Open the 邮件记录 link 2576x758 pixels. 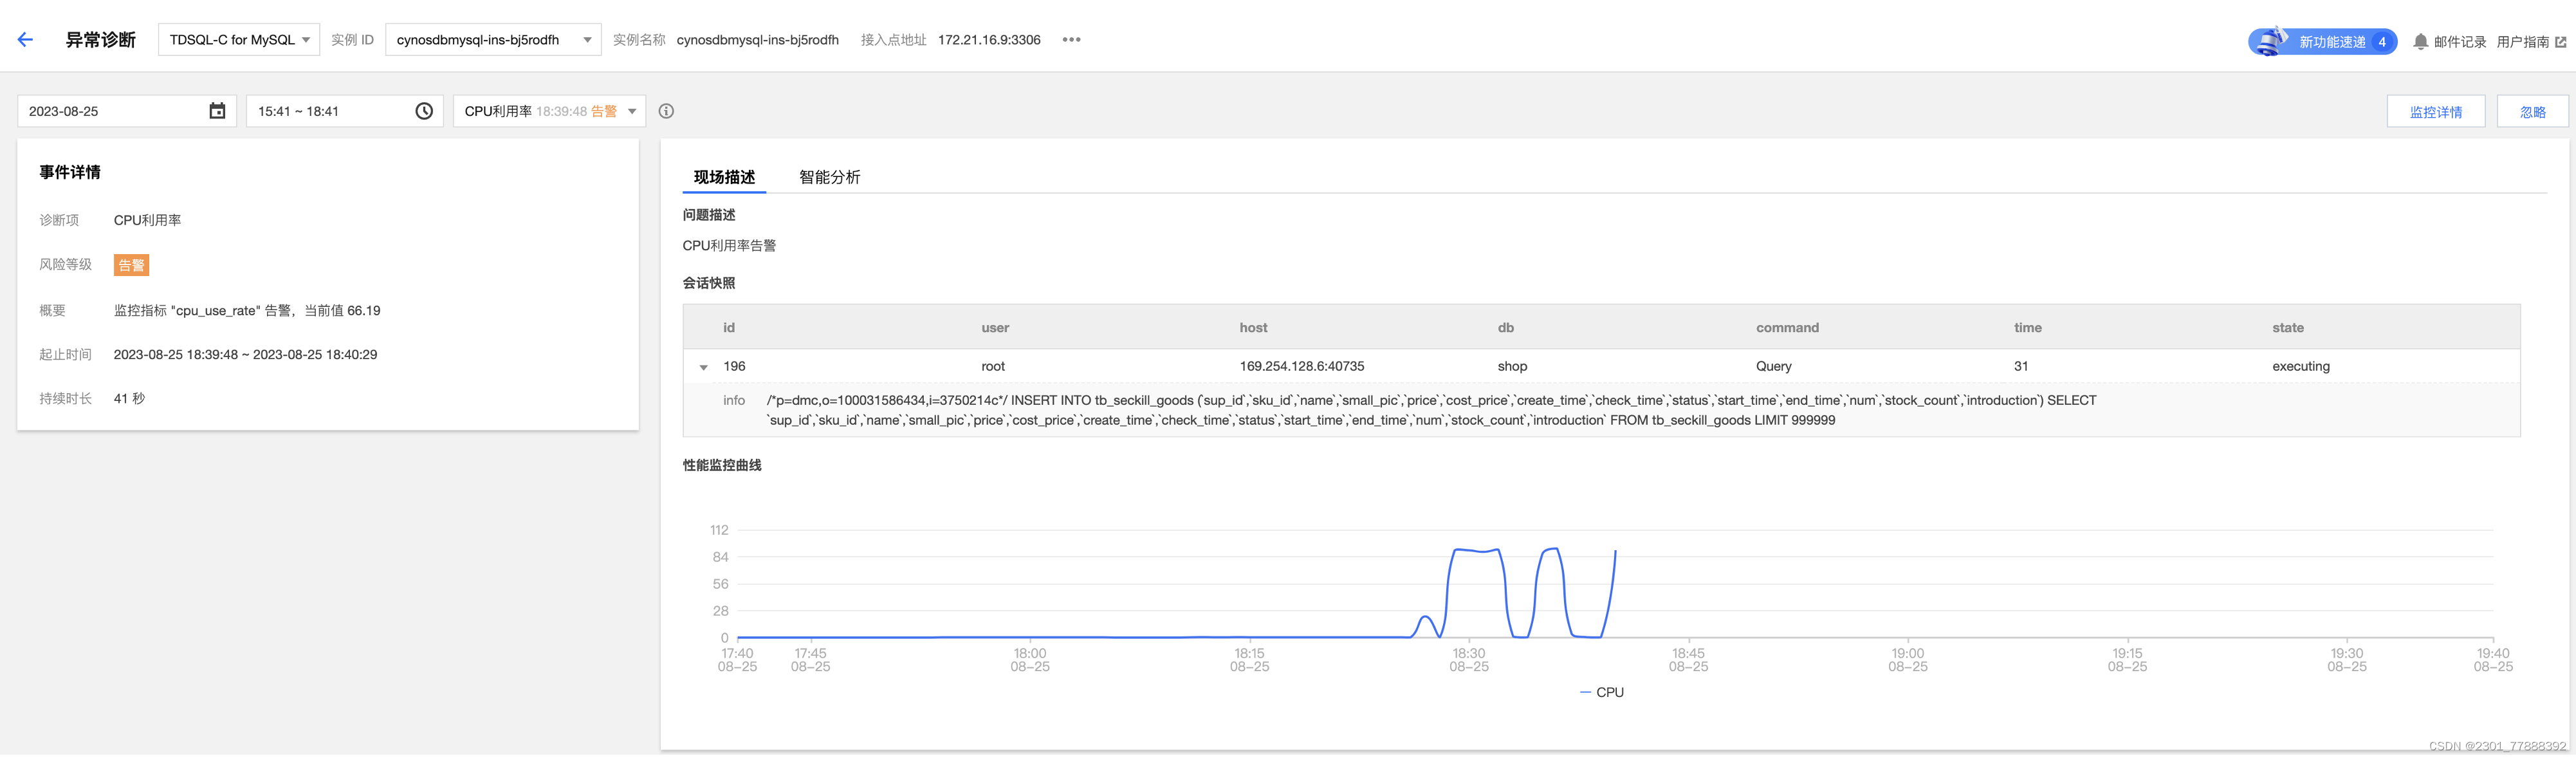point(2459,42)
